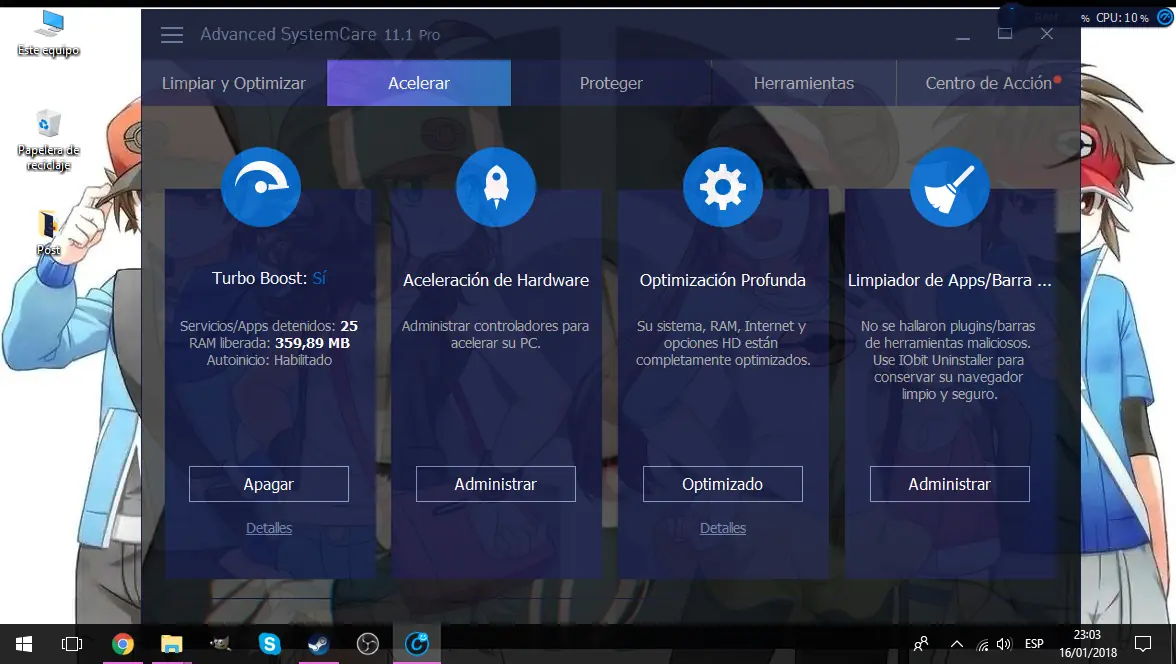Click the rocket icon for Aceleración de Hardware
Image resolution: width=1176 pixels, height=664 pixels.
[x=495, y=187]
